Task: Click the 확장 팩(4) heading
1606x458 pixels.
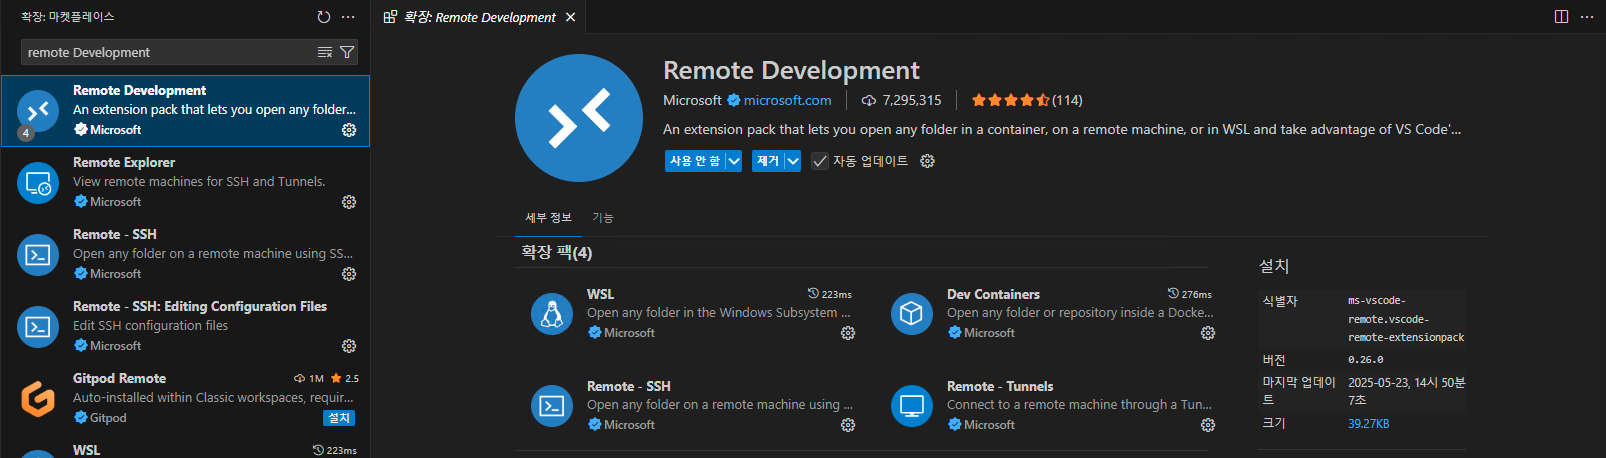Action: pos(556,252)
